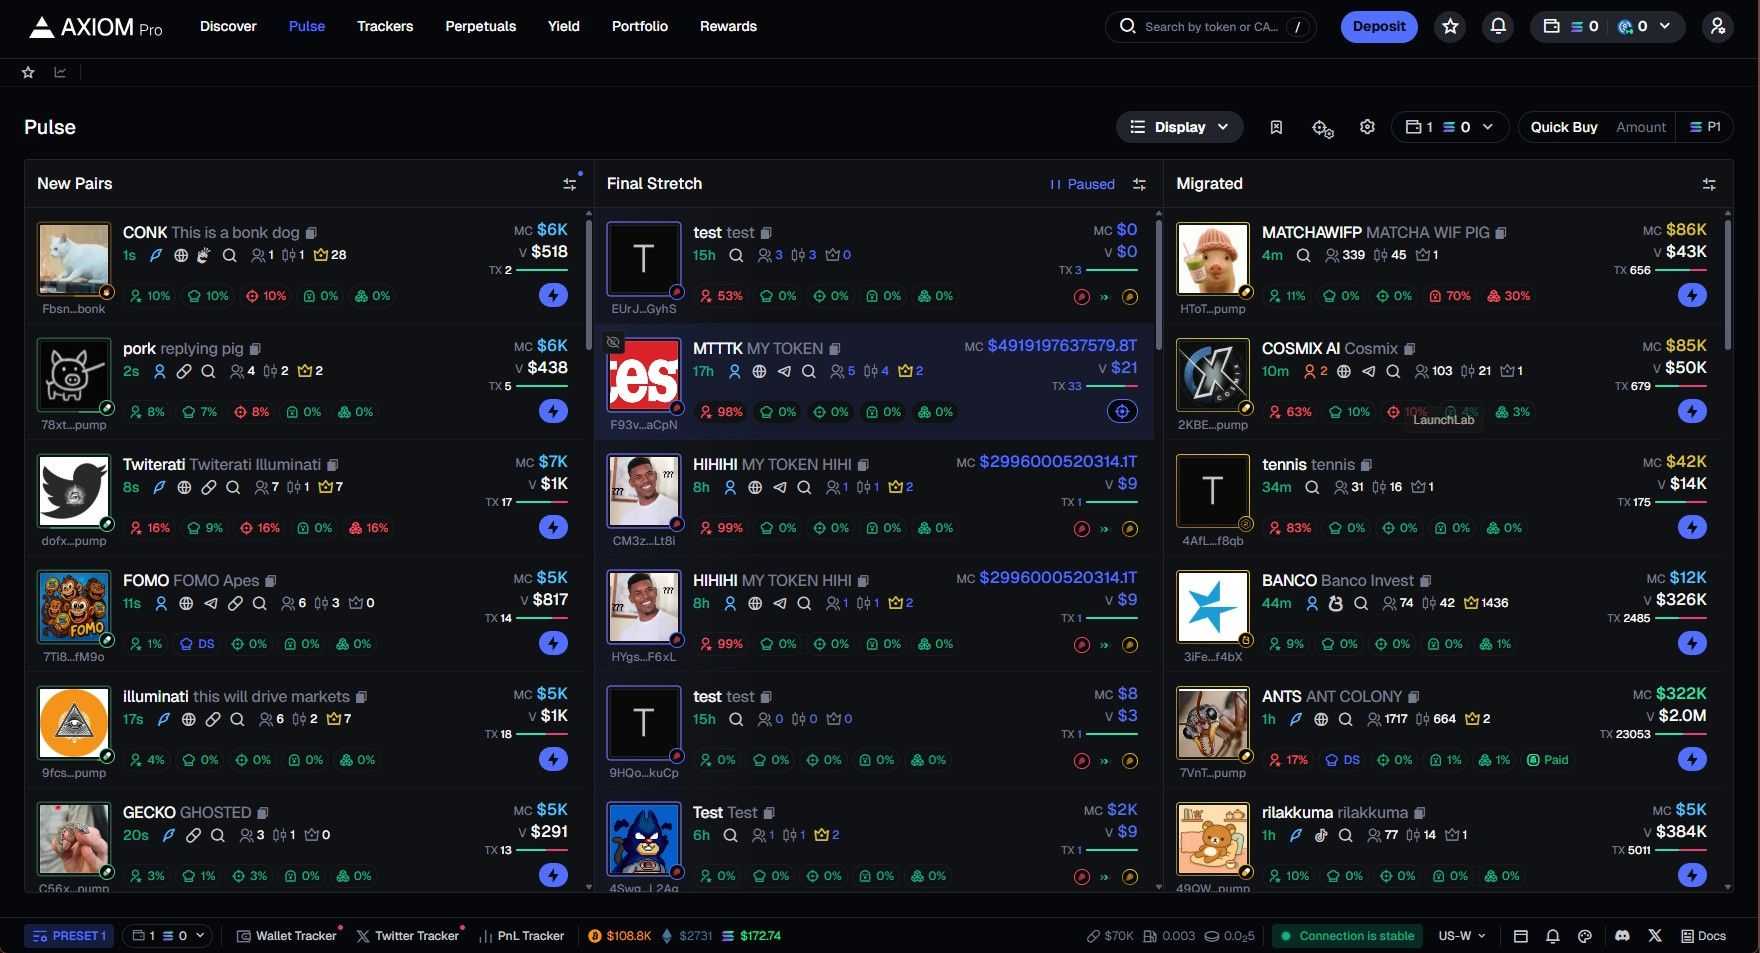Unhide the MTTTK token via eye icon
The height and width of the screenshot is (953, 1760).
614,342
